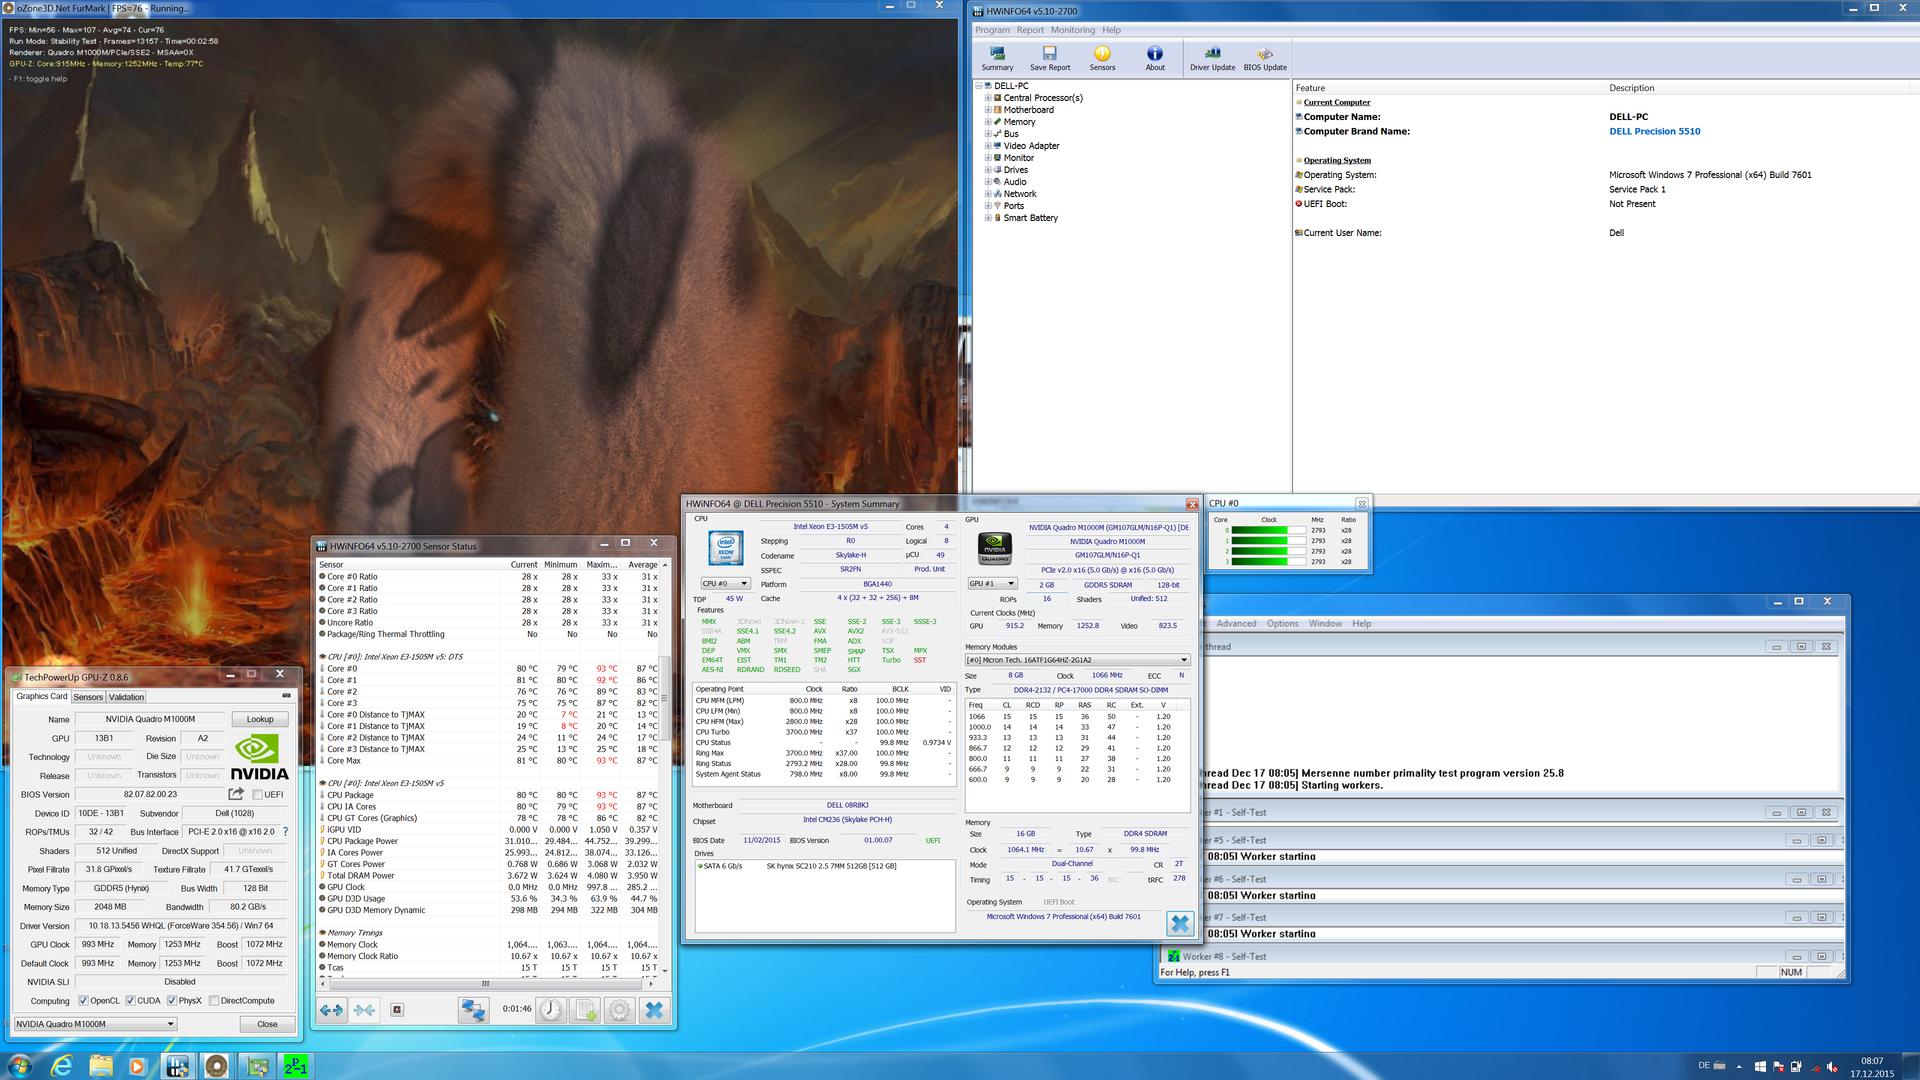This screenshot has width=1920, height=1080.
Task: Expand the Central Processor(s) tree node
Action: coord(988,98)
